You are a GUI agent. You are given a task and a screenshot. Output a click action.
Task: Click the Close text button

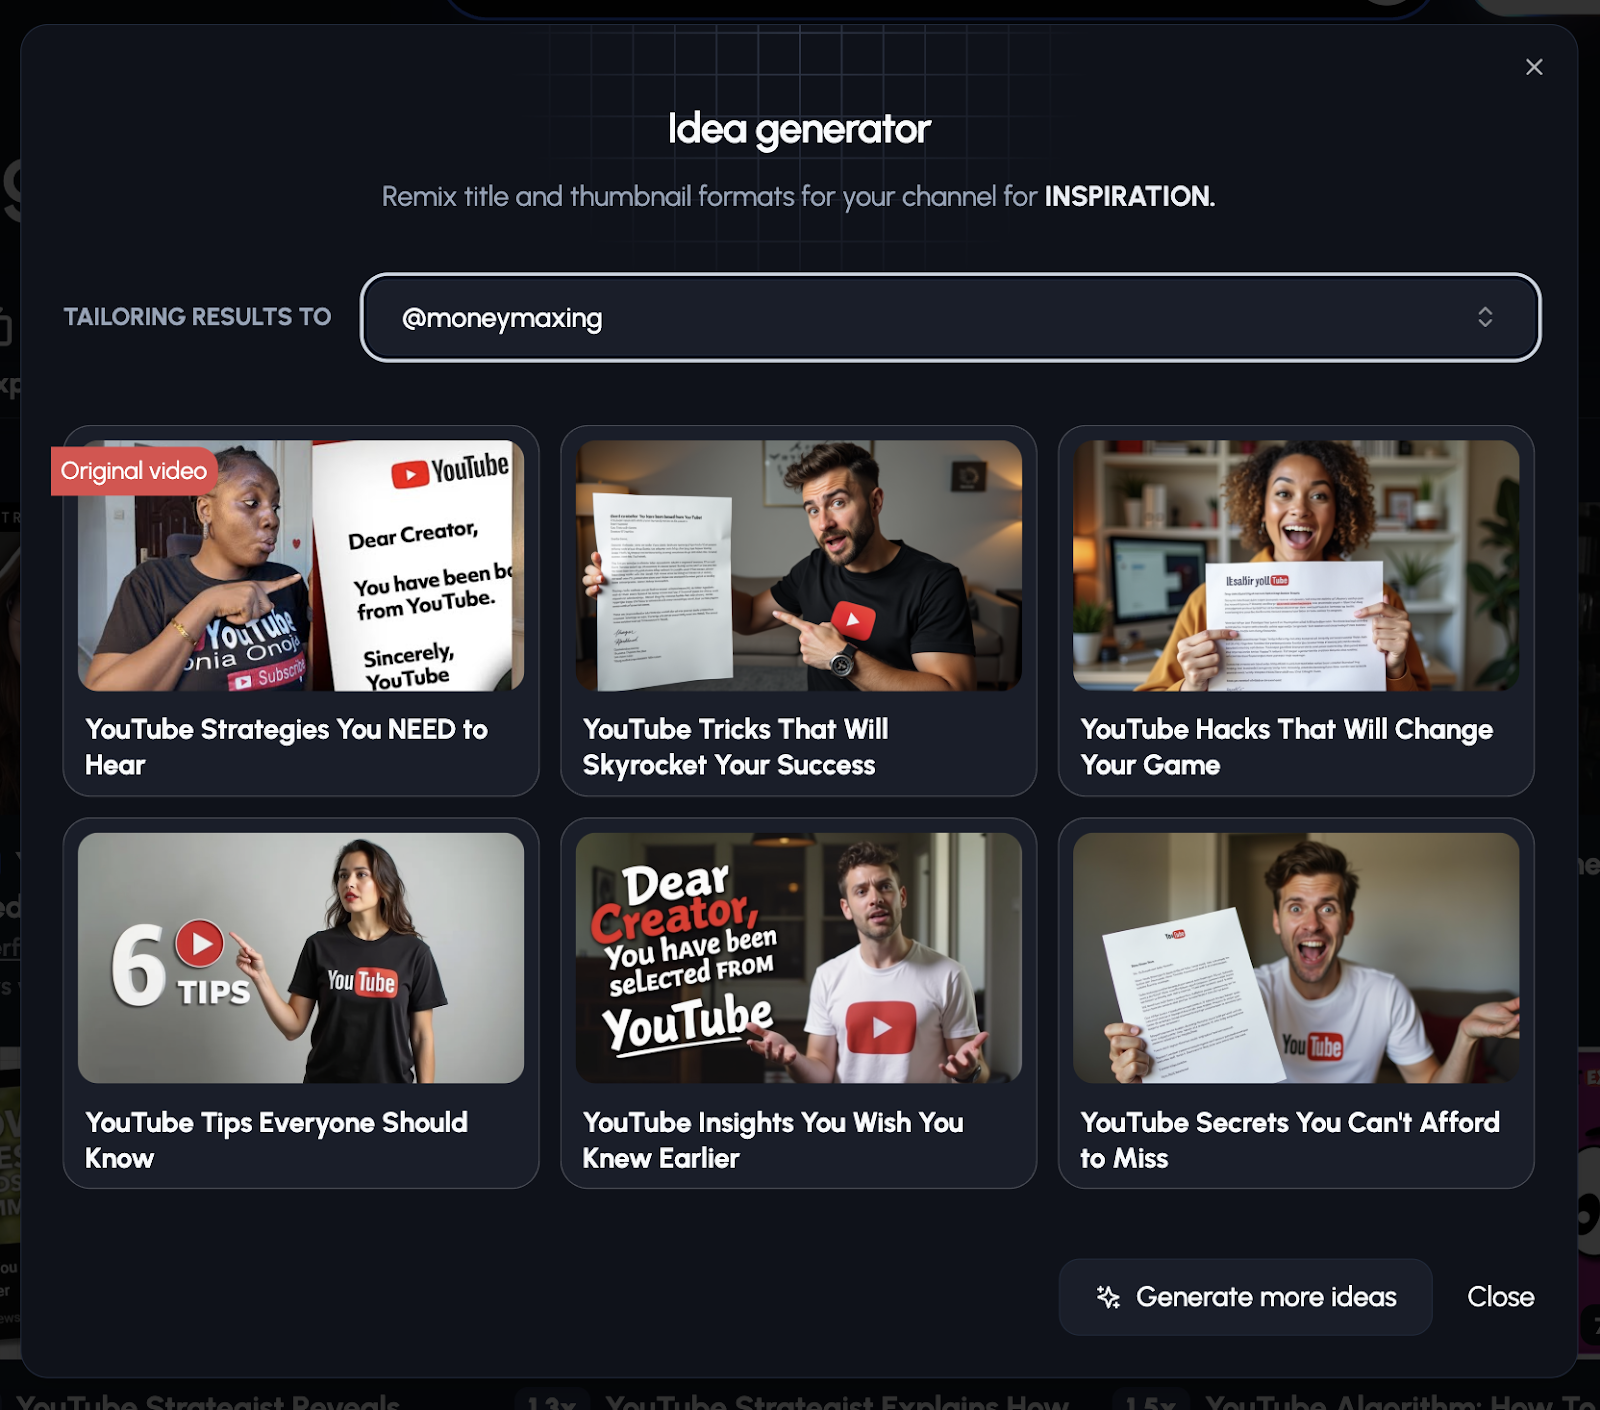click(1500, 1297)
